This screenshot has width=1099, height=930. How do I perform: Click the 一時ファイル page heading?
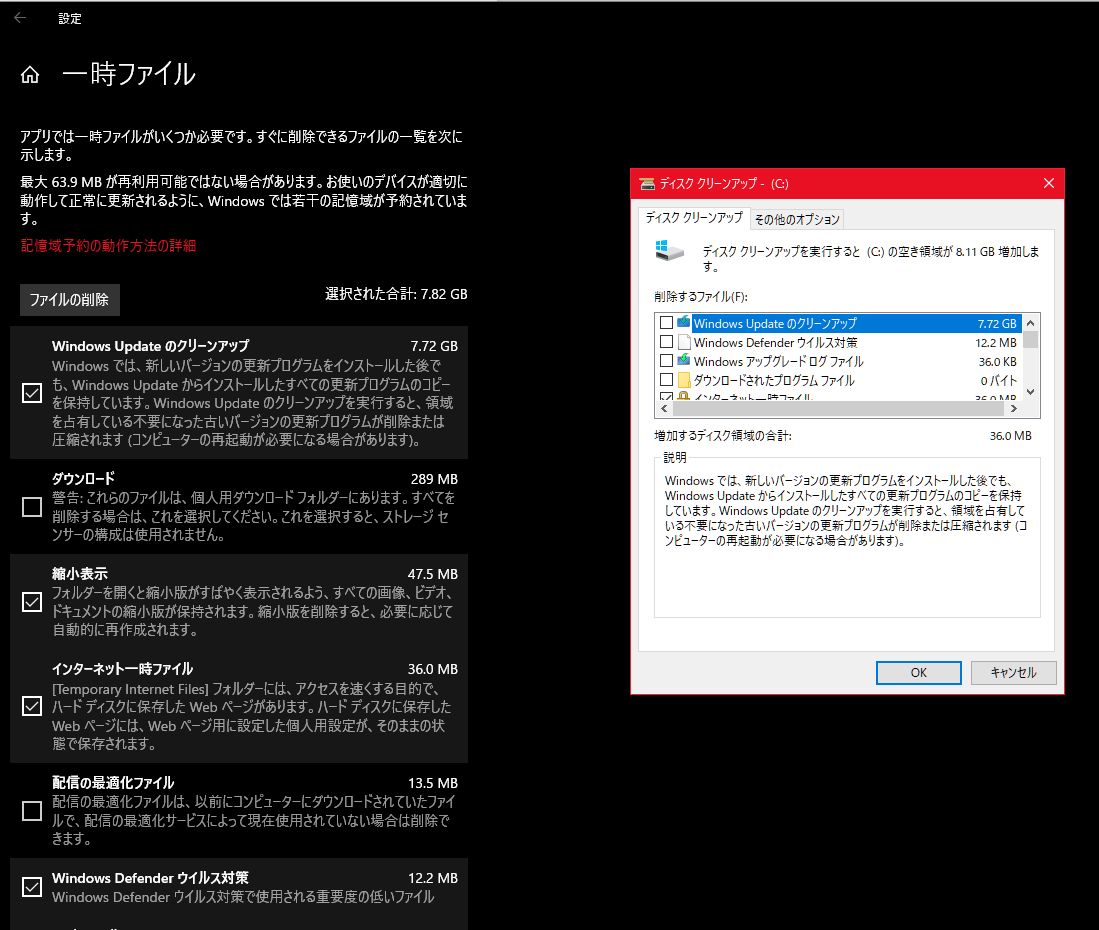[x=128, y=74]
